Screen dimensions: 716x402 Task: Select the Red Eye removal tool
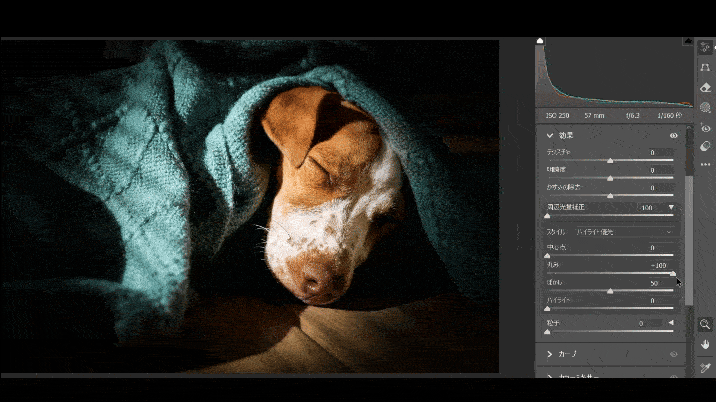tap(705, 128)
